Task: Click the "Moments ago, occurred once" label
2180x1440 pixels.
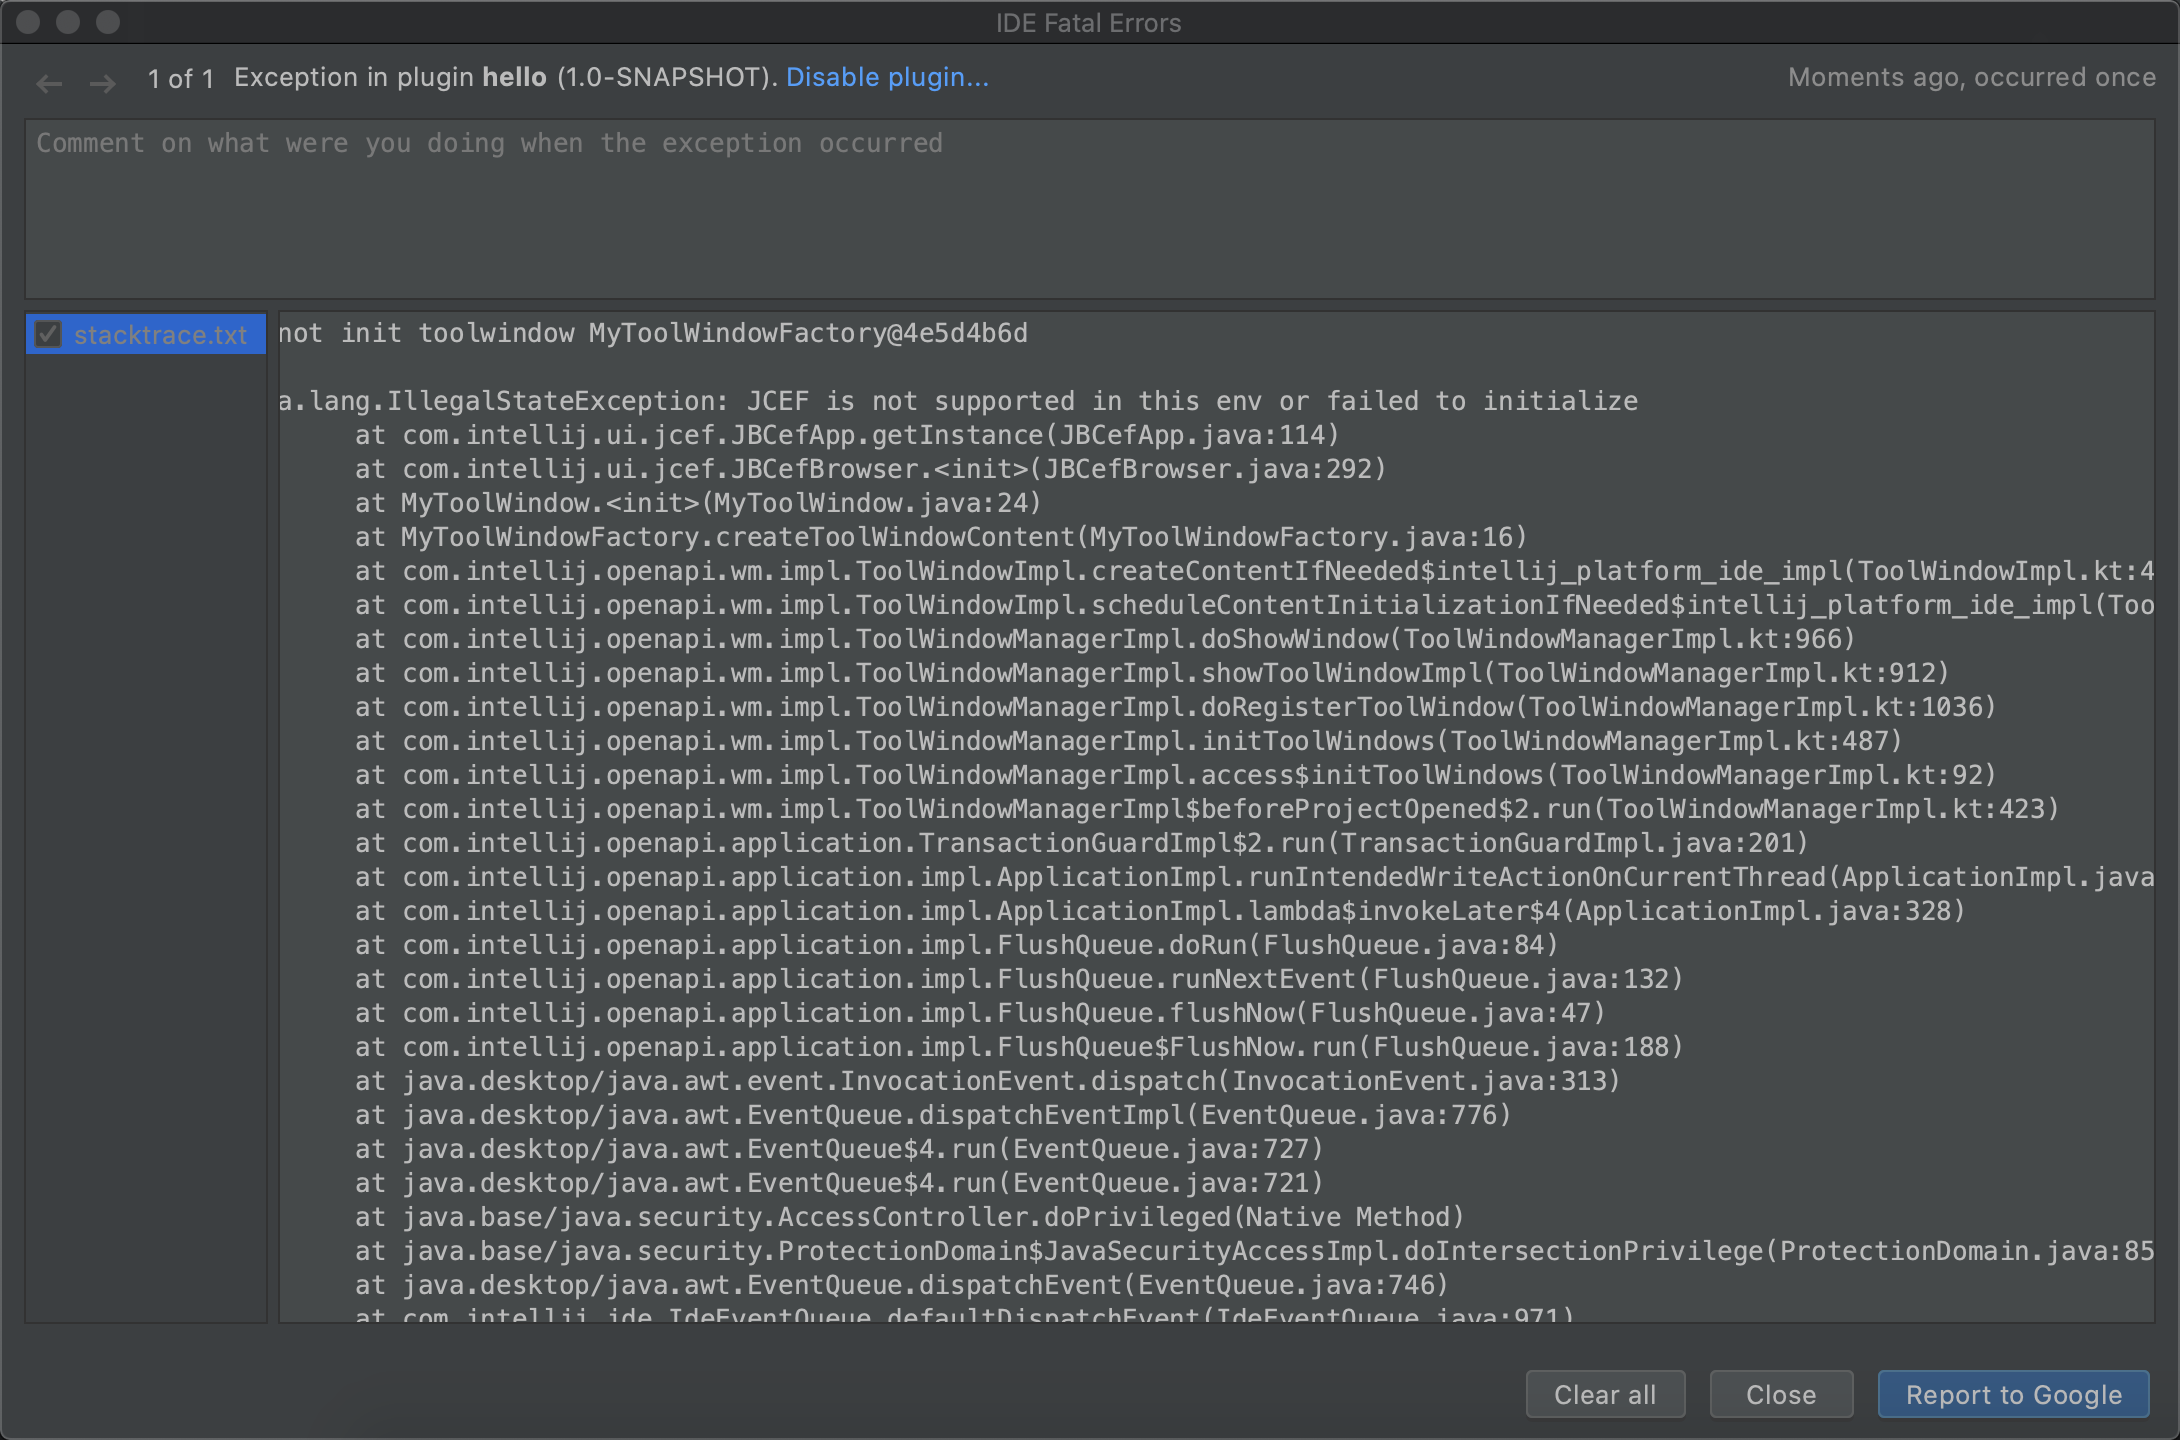Action: (x=1970, y=78)
